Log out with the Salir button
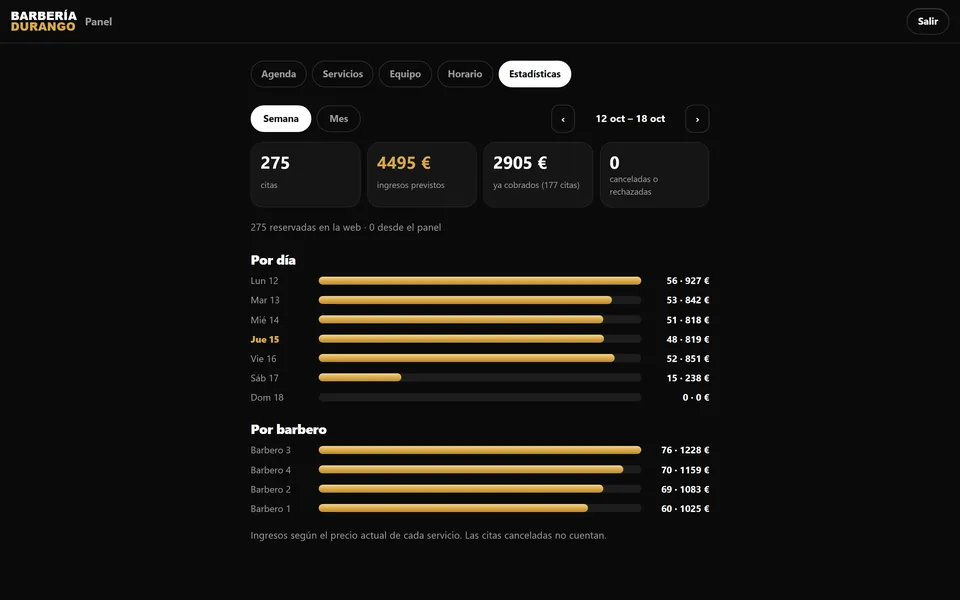 coord(928,21)
